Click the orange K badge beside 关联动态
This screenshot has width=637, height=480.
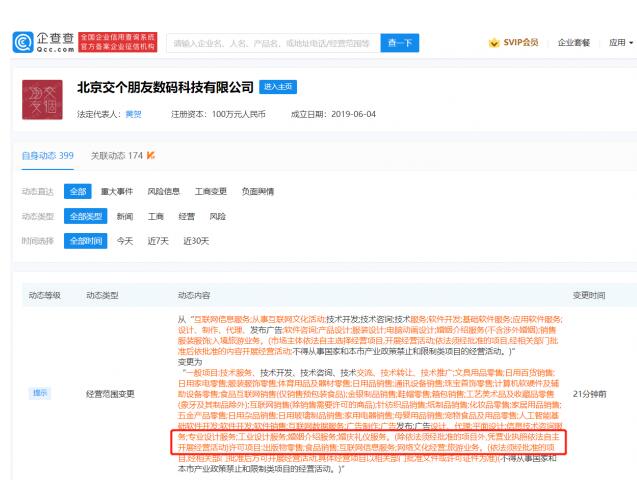coord(151,155)
